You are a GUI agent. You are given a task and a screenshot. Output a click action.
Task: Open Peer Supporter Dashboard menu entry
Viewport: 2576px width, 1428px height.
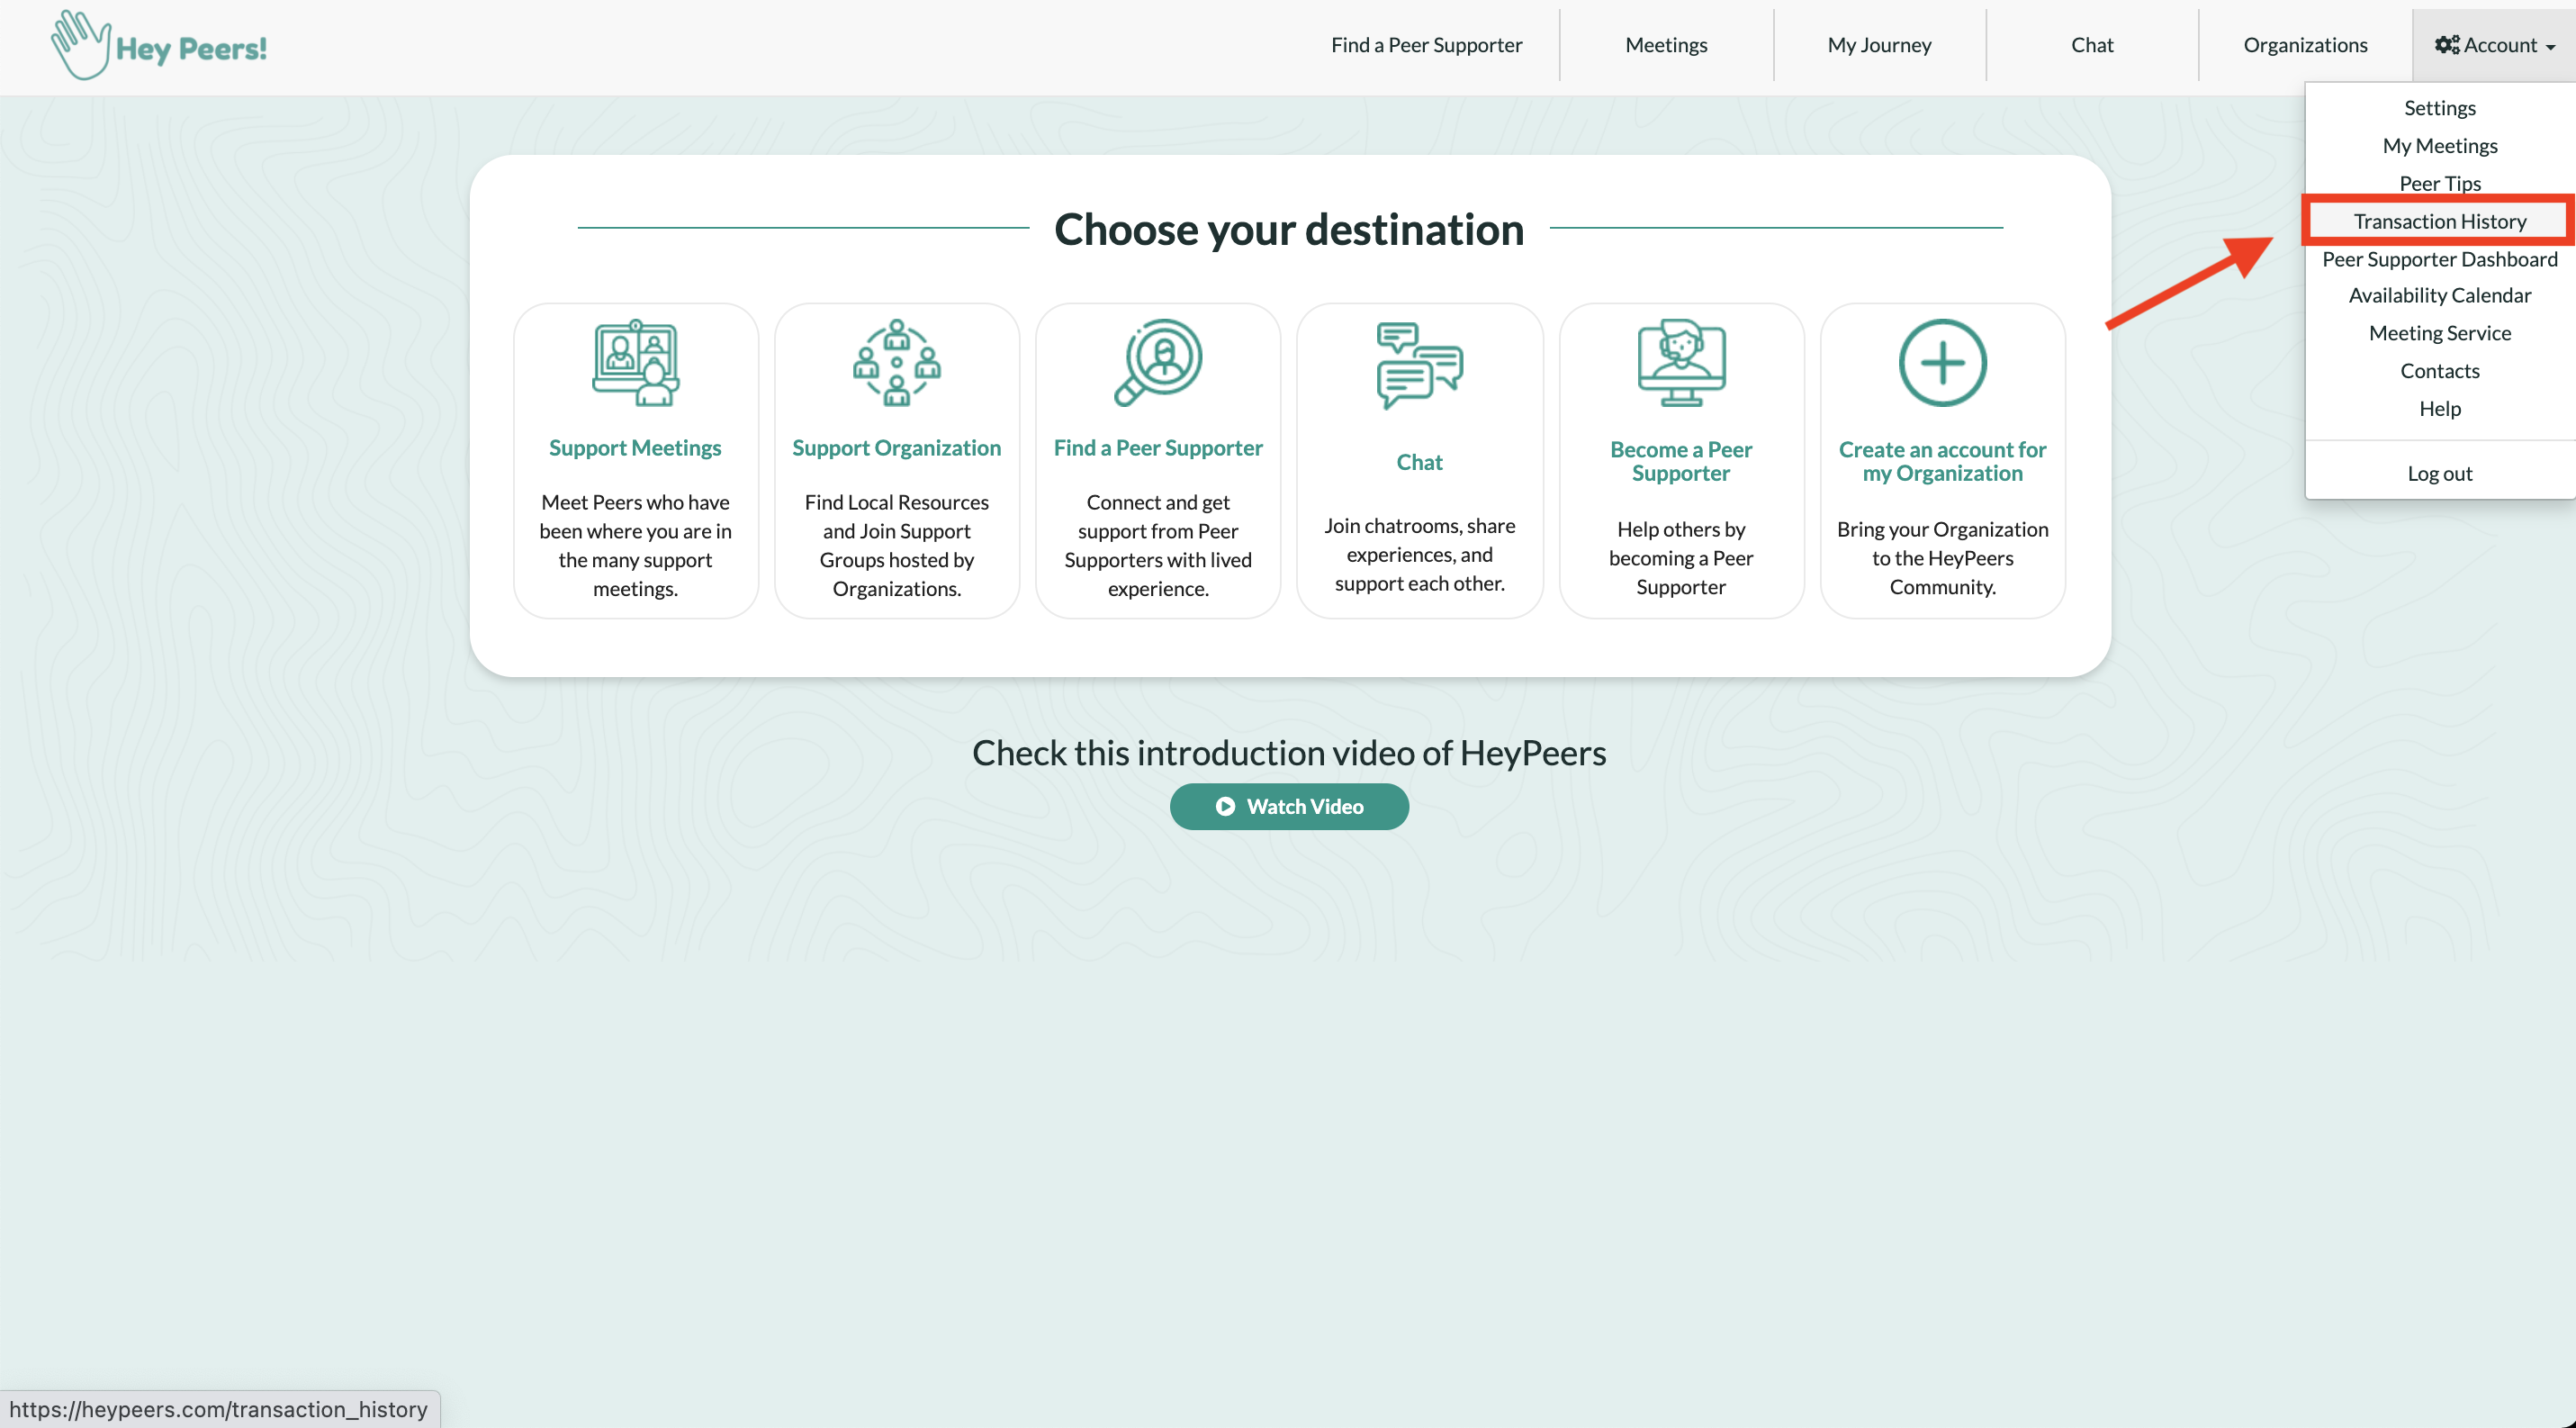tap(2440, 259)
